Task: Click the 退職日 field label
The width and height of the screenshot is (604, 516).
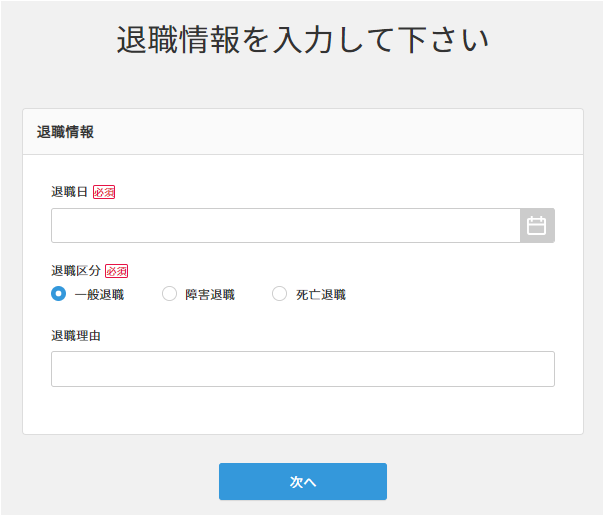Action: pyautogui.click(x=70, y=192)
